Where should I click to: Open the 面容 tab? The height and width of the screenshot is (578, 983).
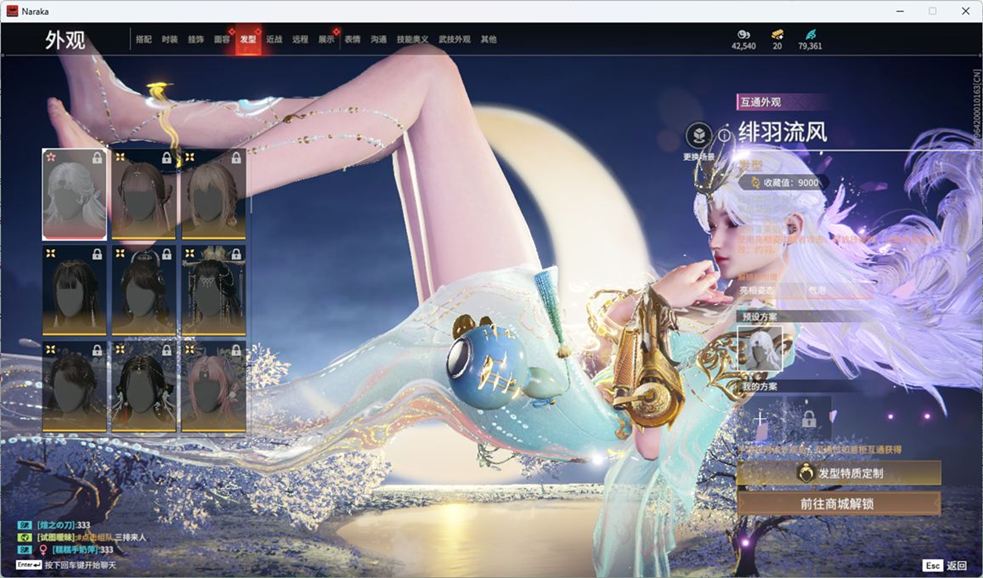(222, 40)
